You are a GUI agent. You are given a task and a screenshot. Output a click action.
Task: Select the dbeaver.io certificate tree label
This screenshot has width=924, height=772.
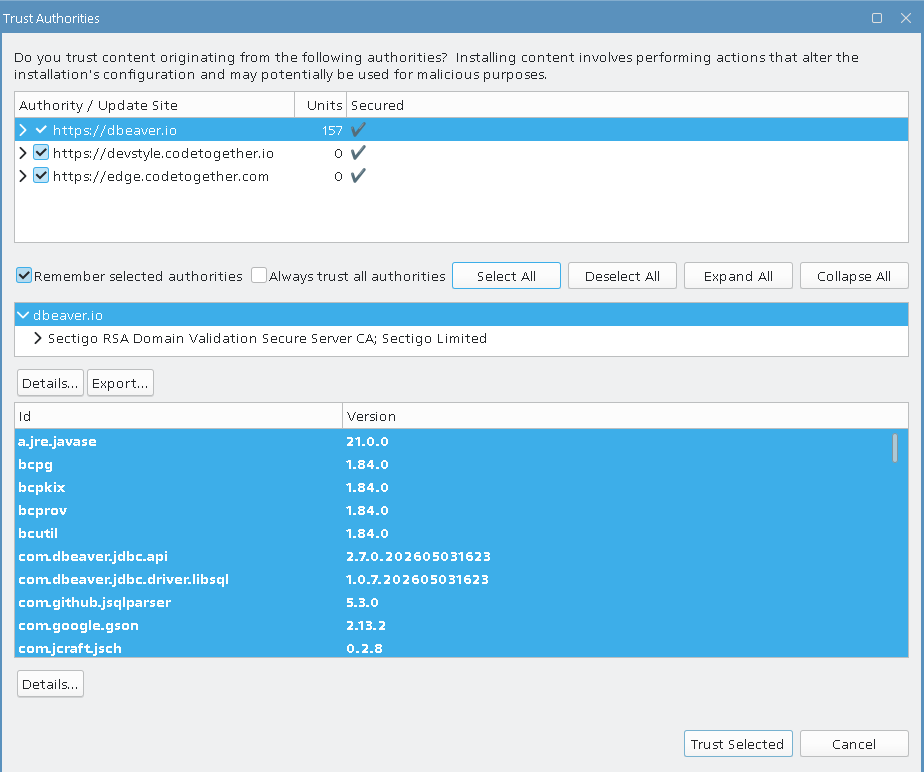click(x=68, y=315)
